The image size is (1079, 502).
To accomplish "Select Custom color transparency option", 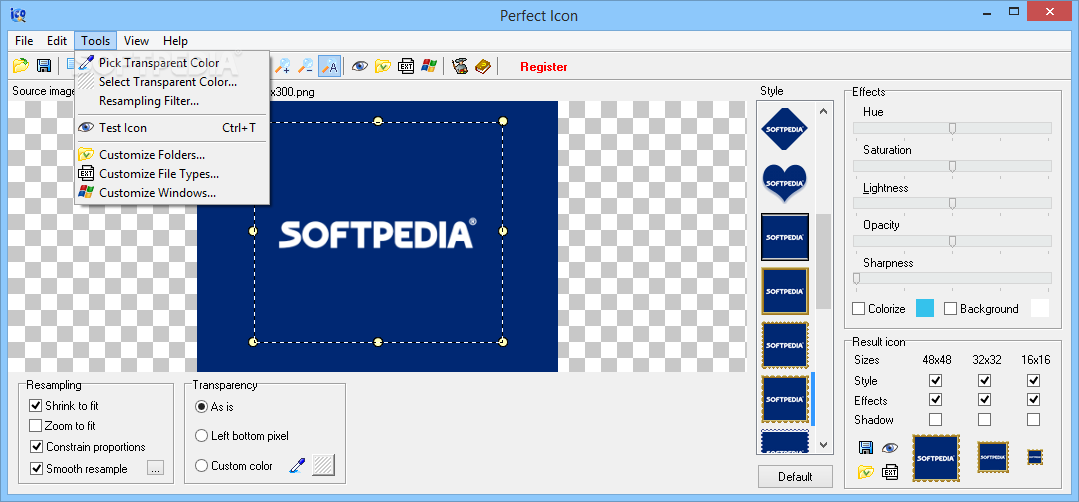I will (x=202, y=466).
